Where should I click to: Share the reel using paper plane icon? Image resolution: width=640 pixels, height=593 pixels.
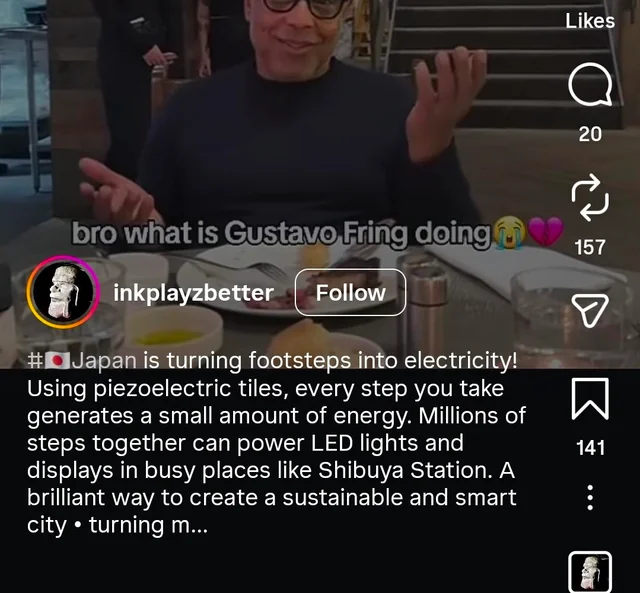click(590, 311)
